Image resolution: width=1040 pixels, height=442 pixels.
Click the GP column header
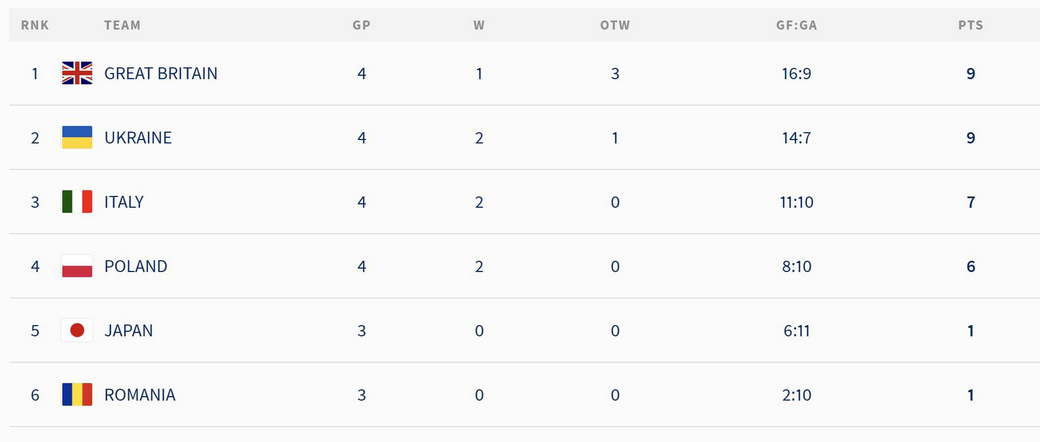(x=361, y=25)
